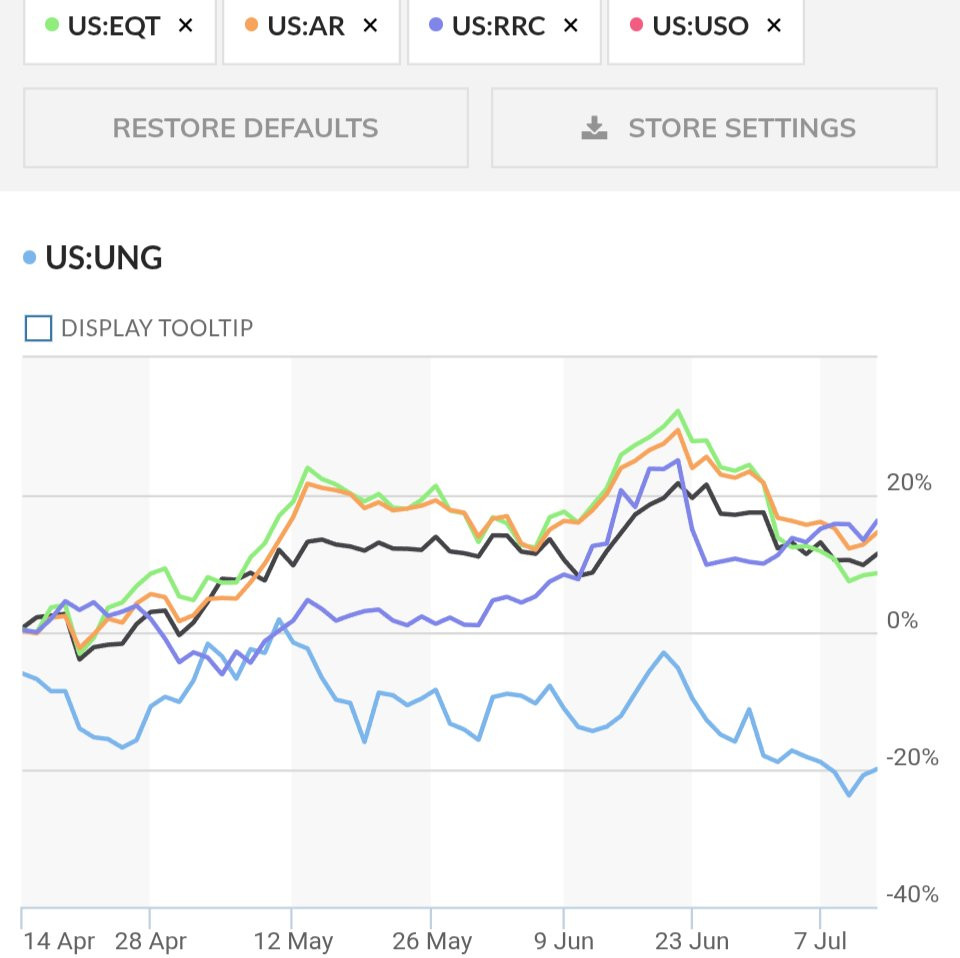This screenshot has width=960, height=958.
Task: Enable the Display Tooltip checkbox
Action: (x=38, y=328)
